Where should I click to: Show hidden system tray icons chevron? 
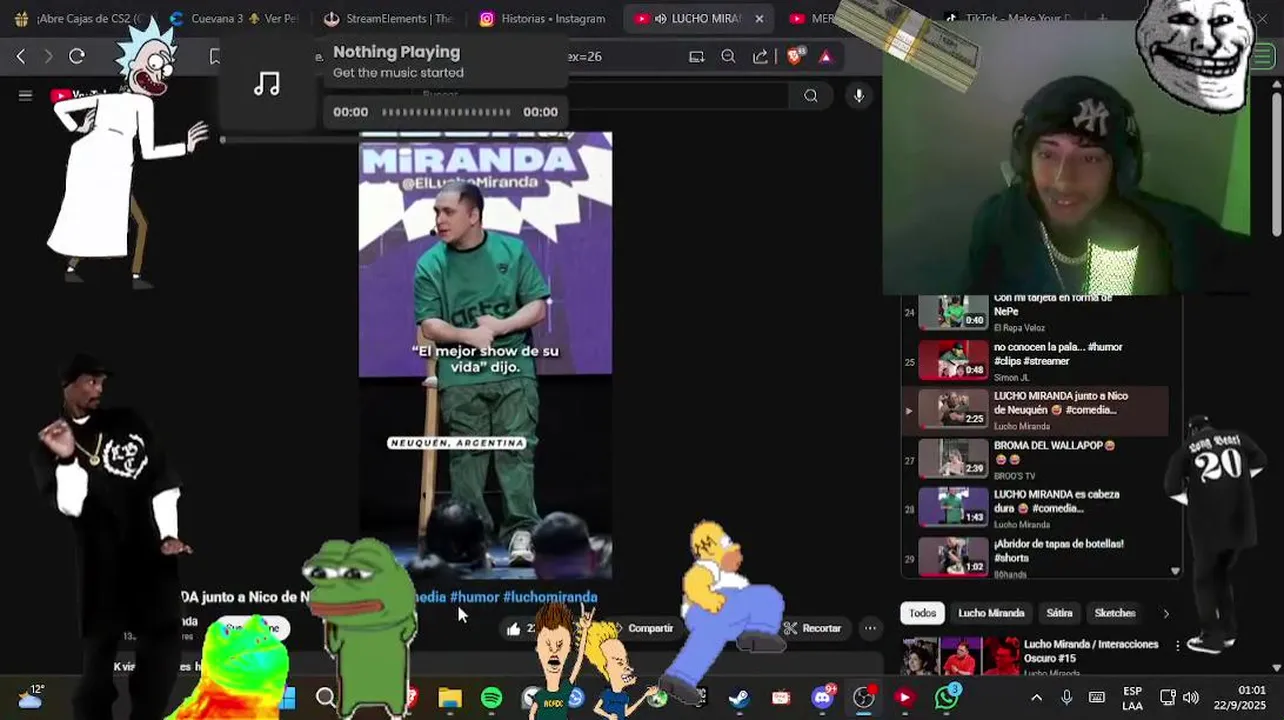coord(1036,698)
